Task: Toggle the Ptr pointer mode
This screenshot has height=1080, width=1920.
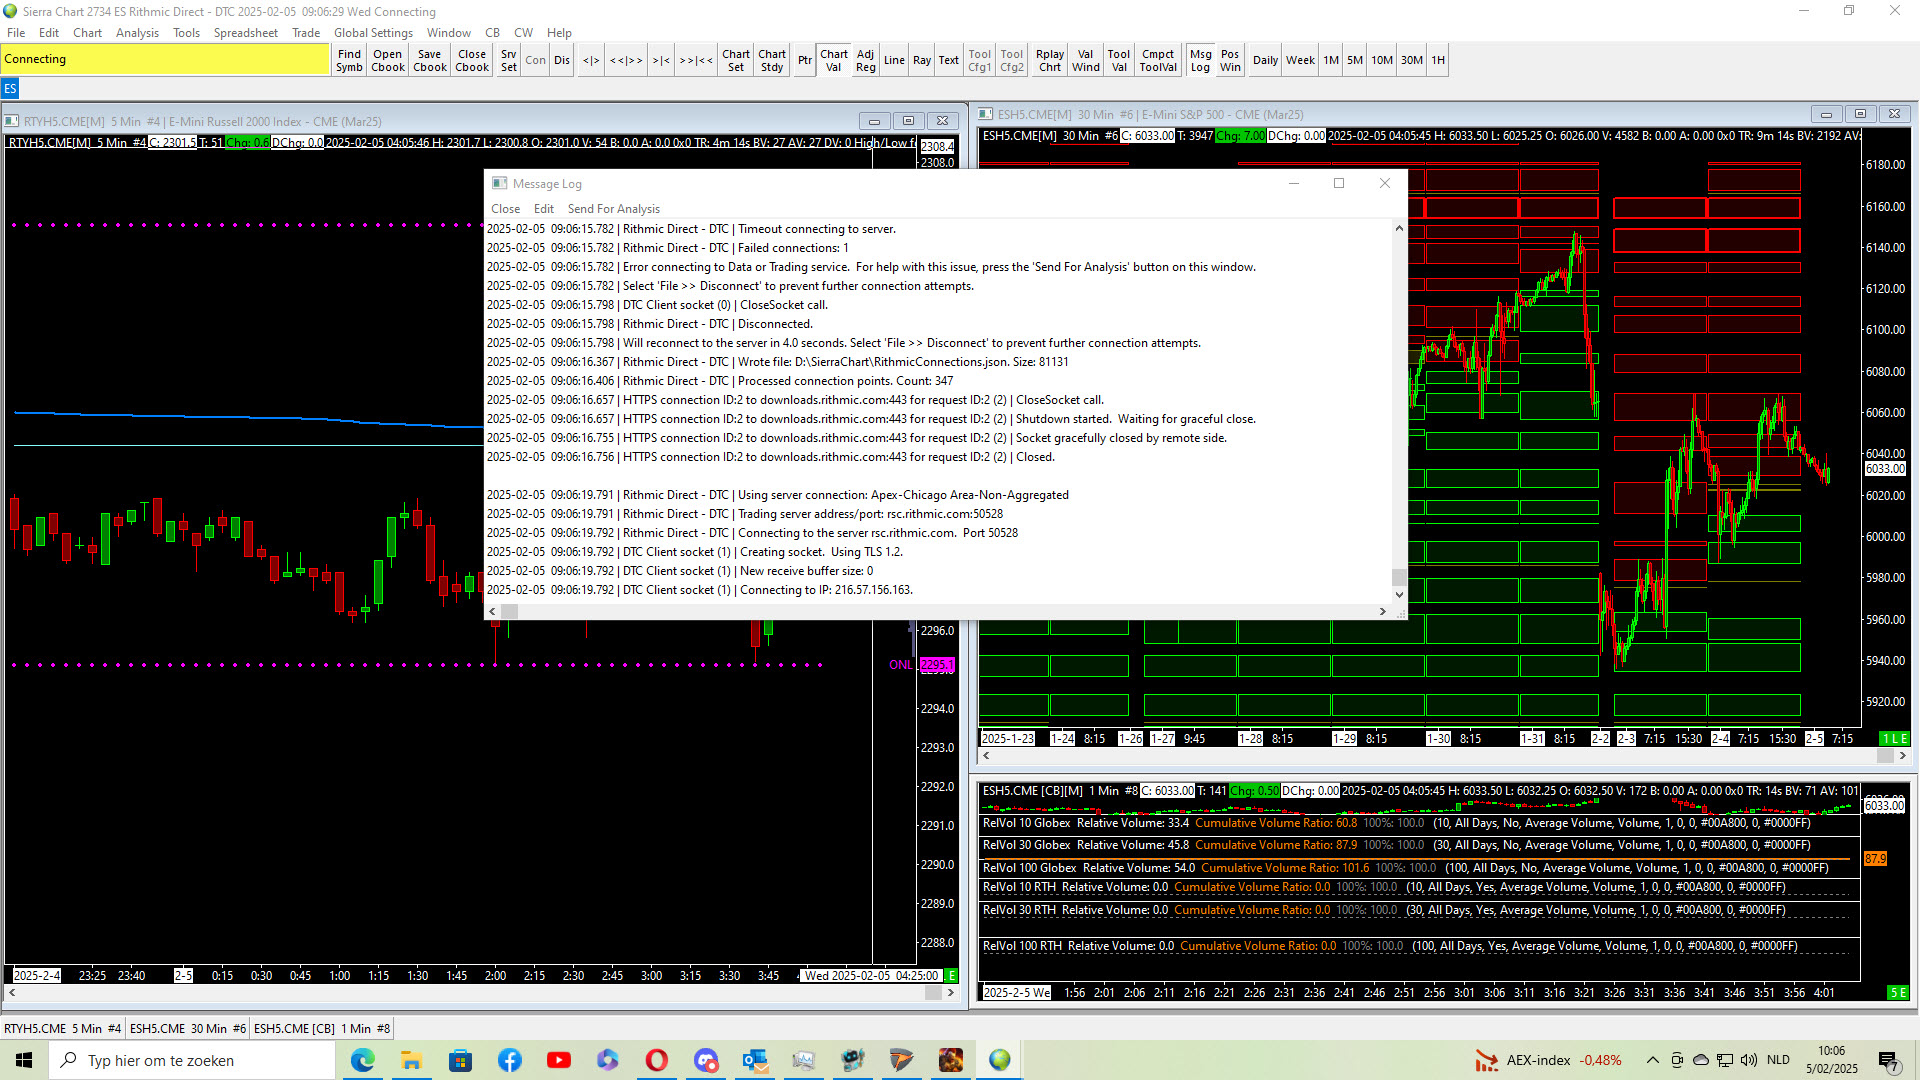Action: coord(804,60)
